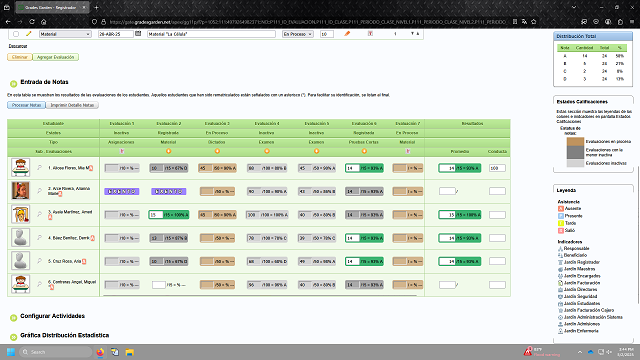Image resolution: width=640 pixels, height=360 pixels.
Task: Click magnifier icon for student Arce Rivera
Action: tap(40, 191)
